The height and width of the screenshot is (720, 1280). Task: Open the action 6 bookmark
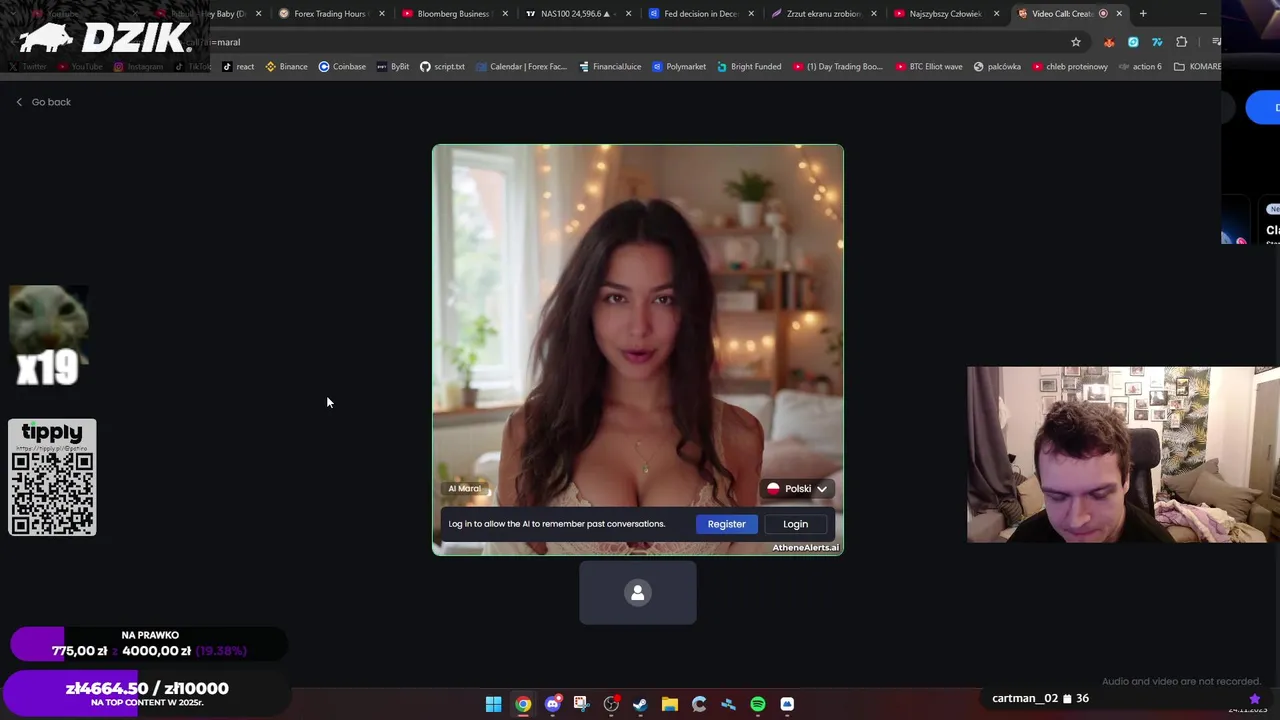tap(1140, 67)
